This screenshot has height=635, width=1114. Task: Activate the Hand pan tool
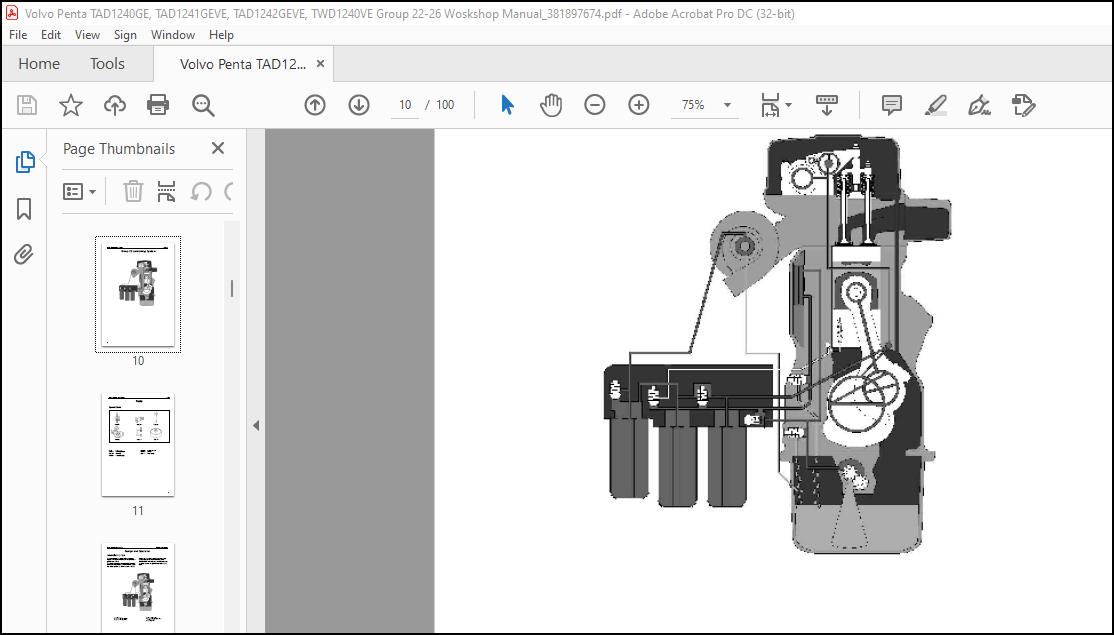(551, 105)
